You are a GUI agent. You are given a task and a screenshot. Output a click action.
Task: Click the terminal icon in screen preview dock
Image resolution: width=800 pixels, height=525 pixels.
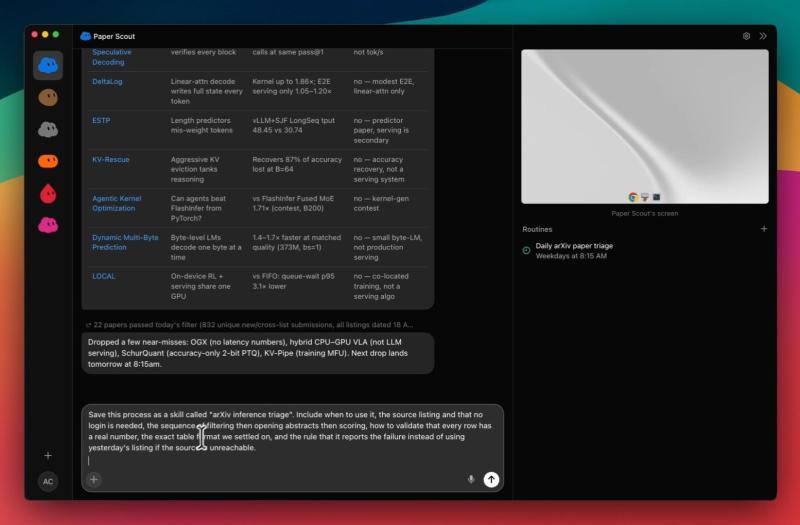click(656, 197)
